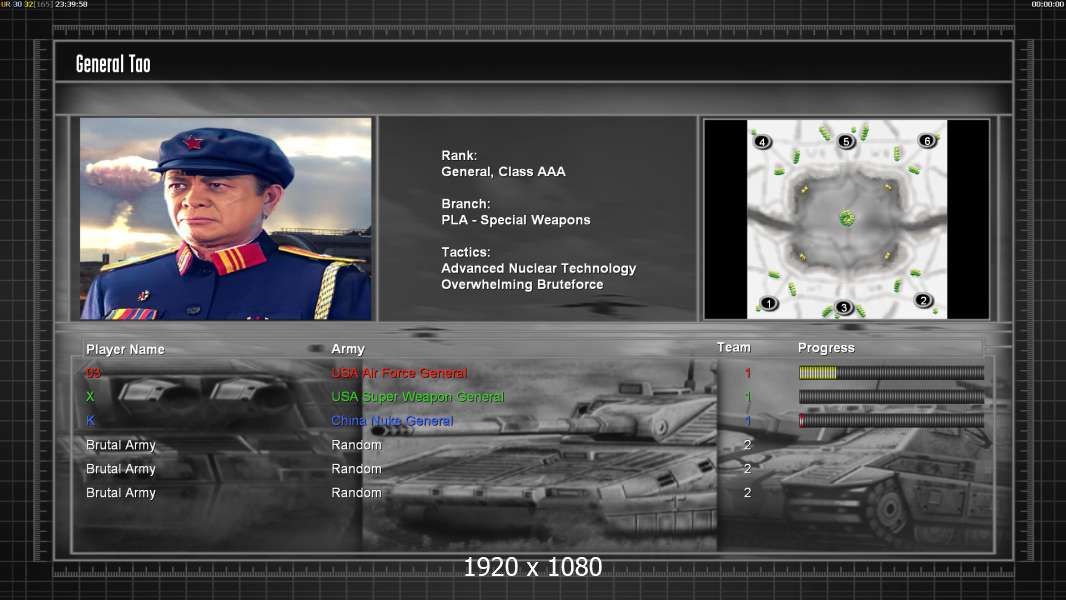Viewport: 1066px width, 600px height.
Task: Click the USA Air Force General progress bar
Action: [891, 372]
